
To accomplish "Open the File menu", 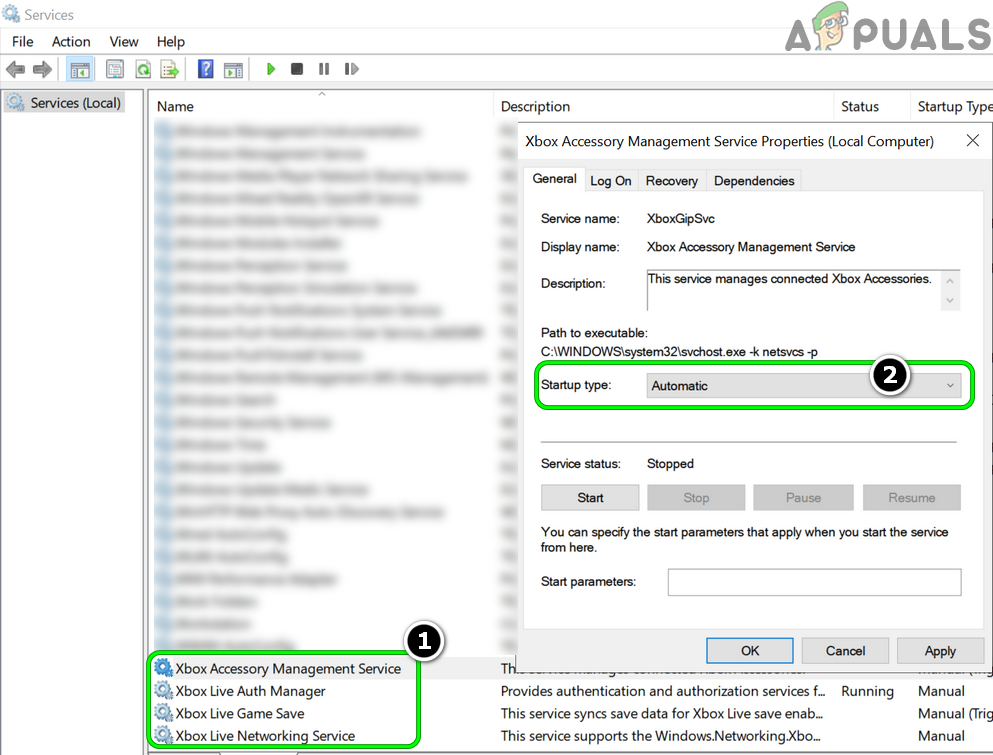I will (22, 42).
